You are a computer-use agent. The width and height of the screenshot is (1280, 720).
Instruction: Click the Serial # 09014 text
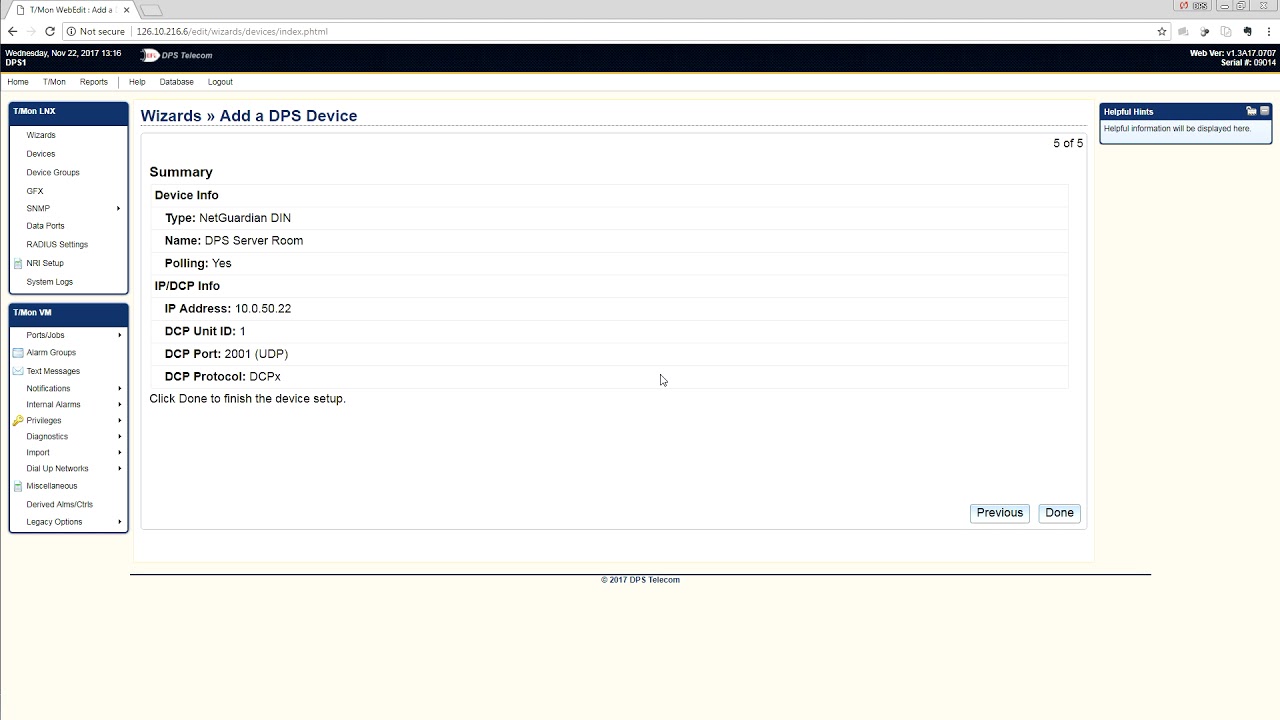click(x=1248, y=63)
